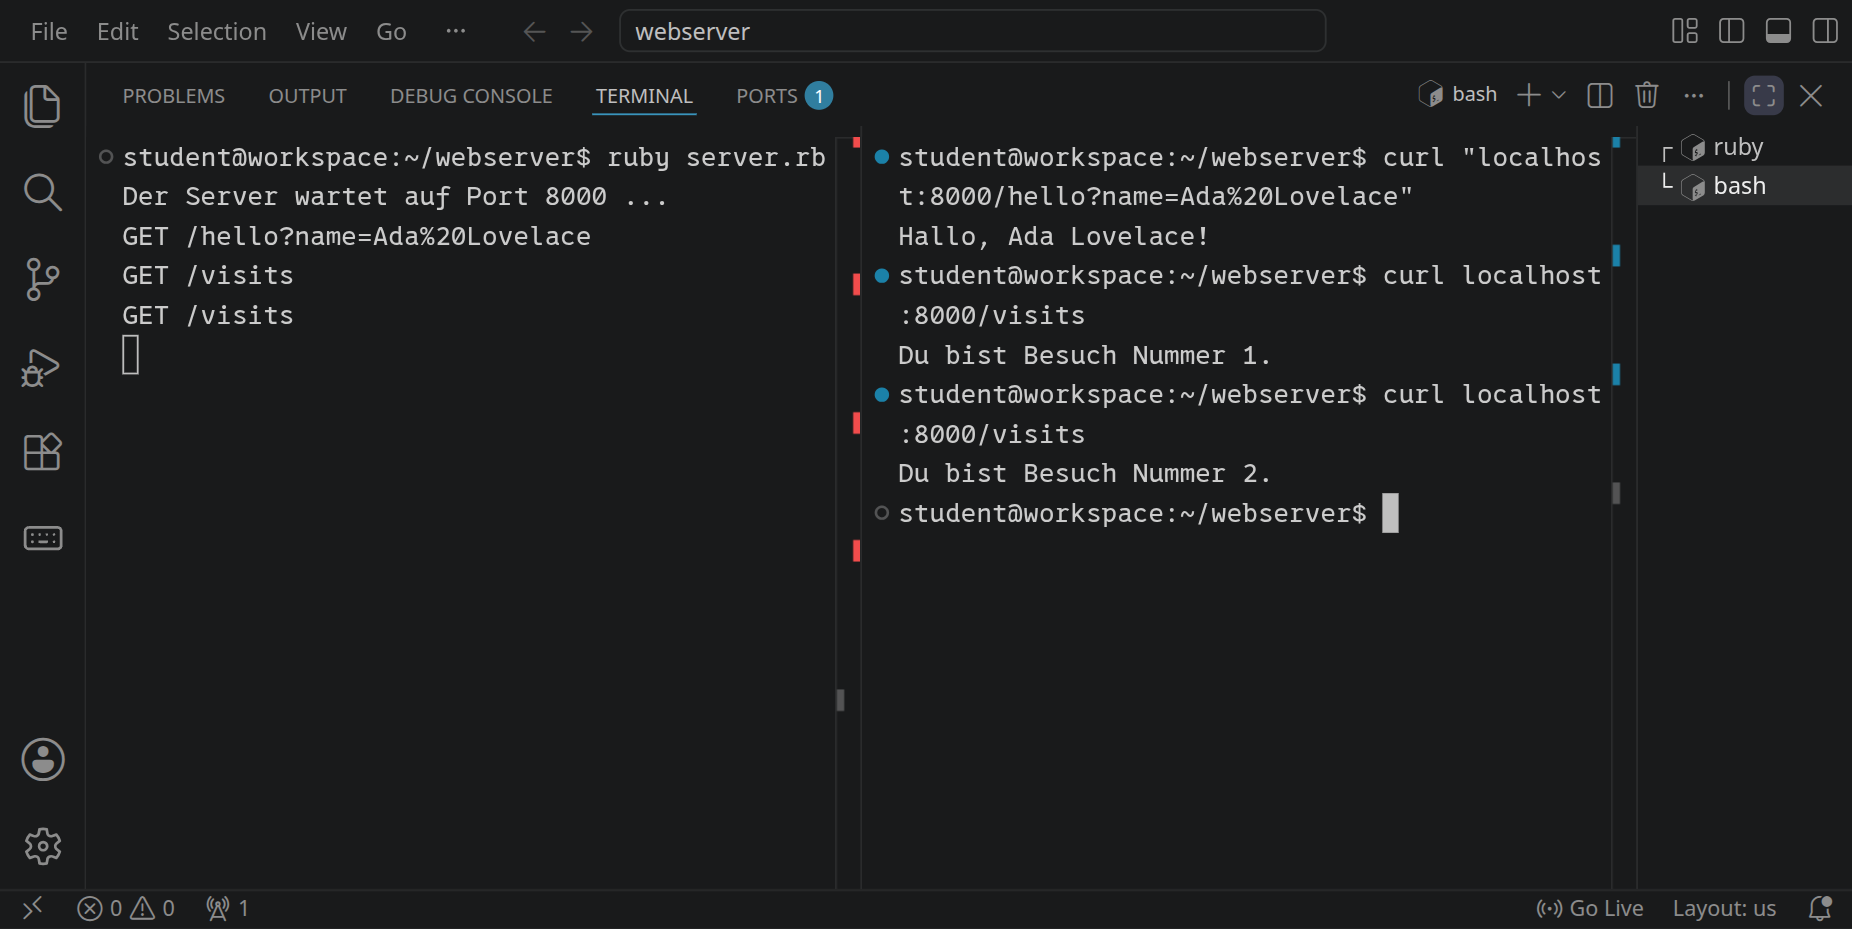Screen dimensions: 1852x929
Task: Open the Explorer view in activity bar
Action: (x=42, y=106)
